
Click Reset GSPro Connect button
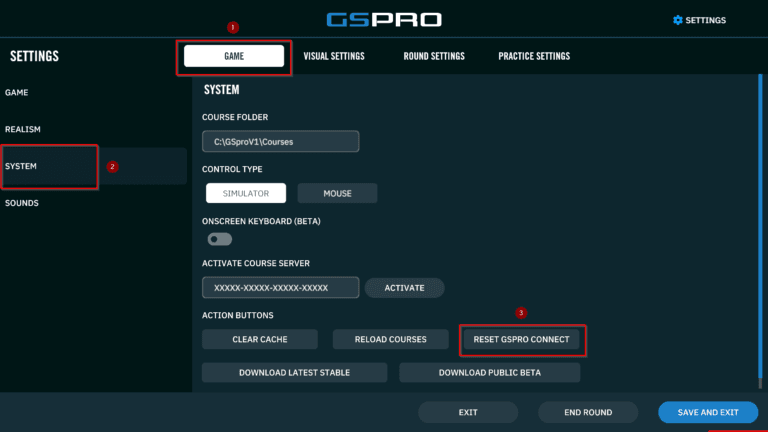click(x=521, y=339)
